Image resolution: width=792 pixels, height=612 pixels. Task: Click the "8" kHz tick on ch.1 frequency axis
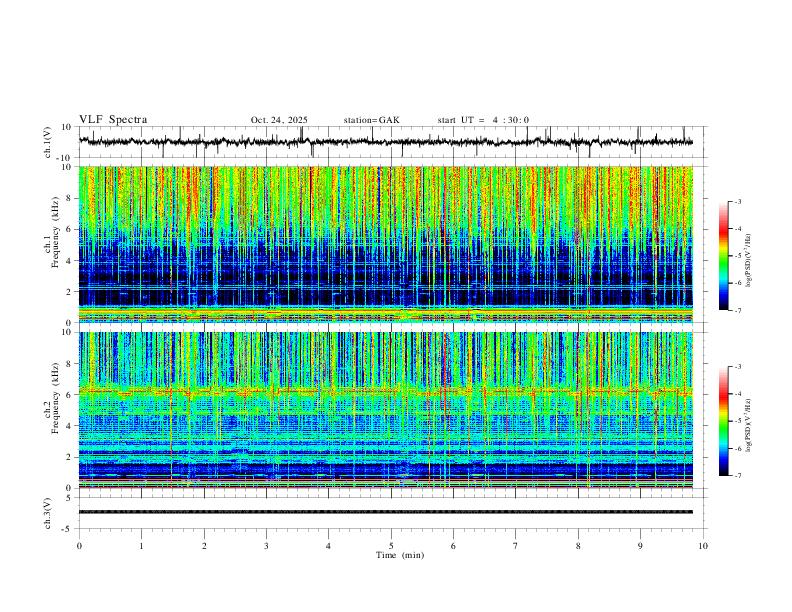[69, 198]
